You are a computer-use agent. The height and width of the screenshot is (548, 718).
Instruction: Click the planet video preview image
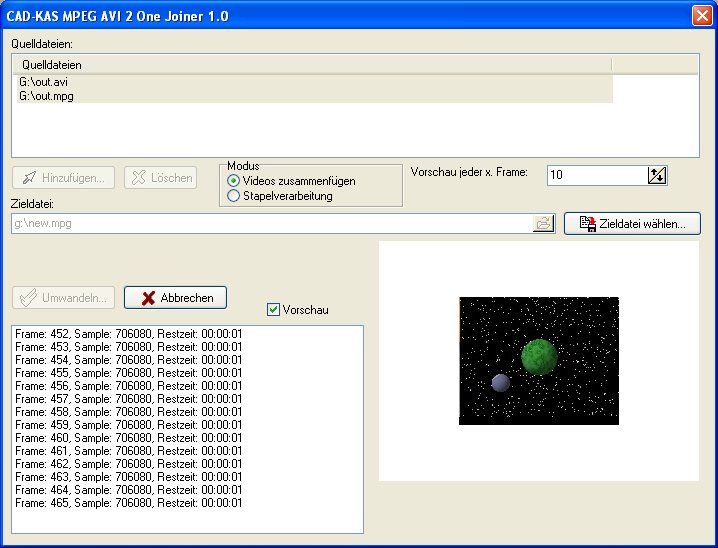(x=538, y=361)
